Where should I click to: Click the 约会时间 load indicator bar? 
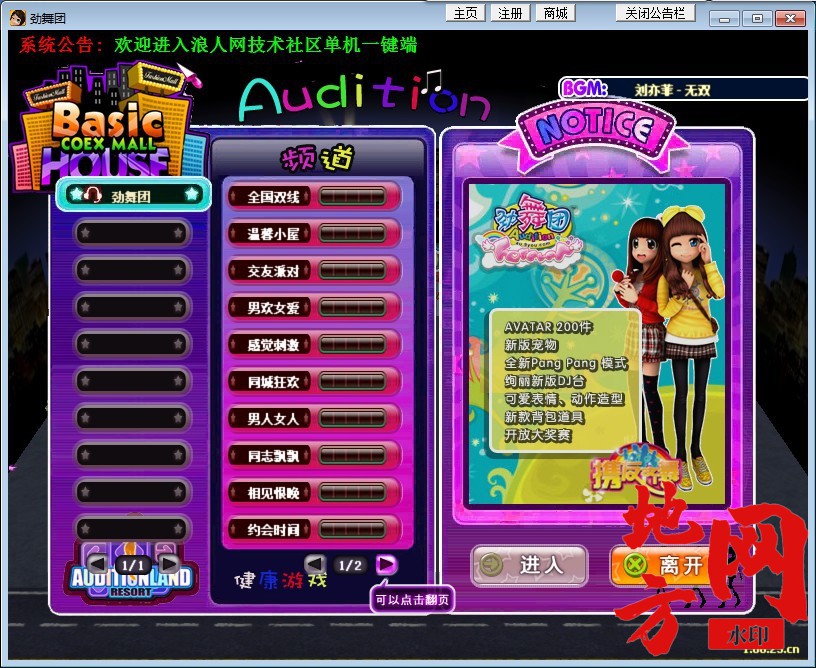tap(352, 529)
